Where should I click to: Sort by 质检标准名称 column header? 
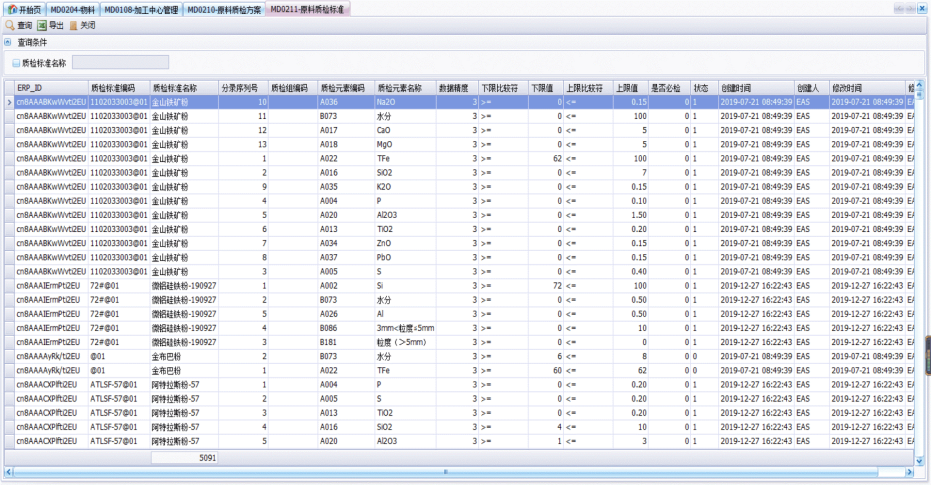click(185, 88)
